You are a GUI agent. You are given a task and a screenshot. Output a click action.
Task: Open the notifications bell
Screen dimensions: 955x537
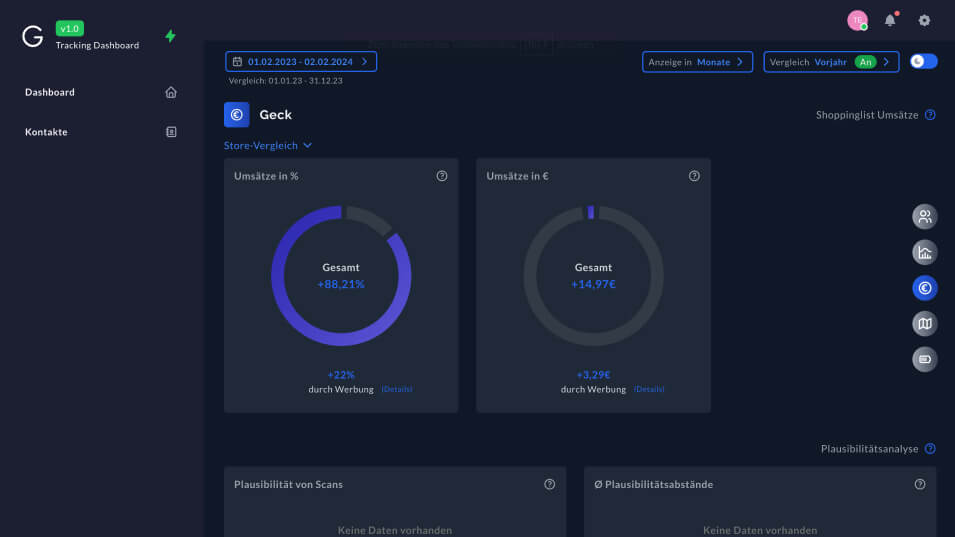890,20
